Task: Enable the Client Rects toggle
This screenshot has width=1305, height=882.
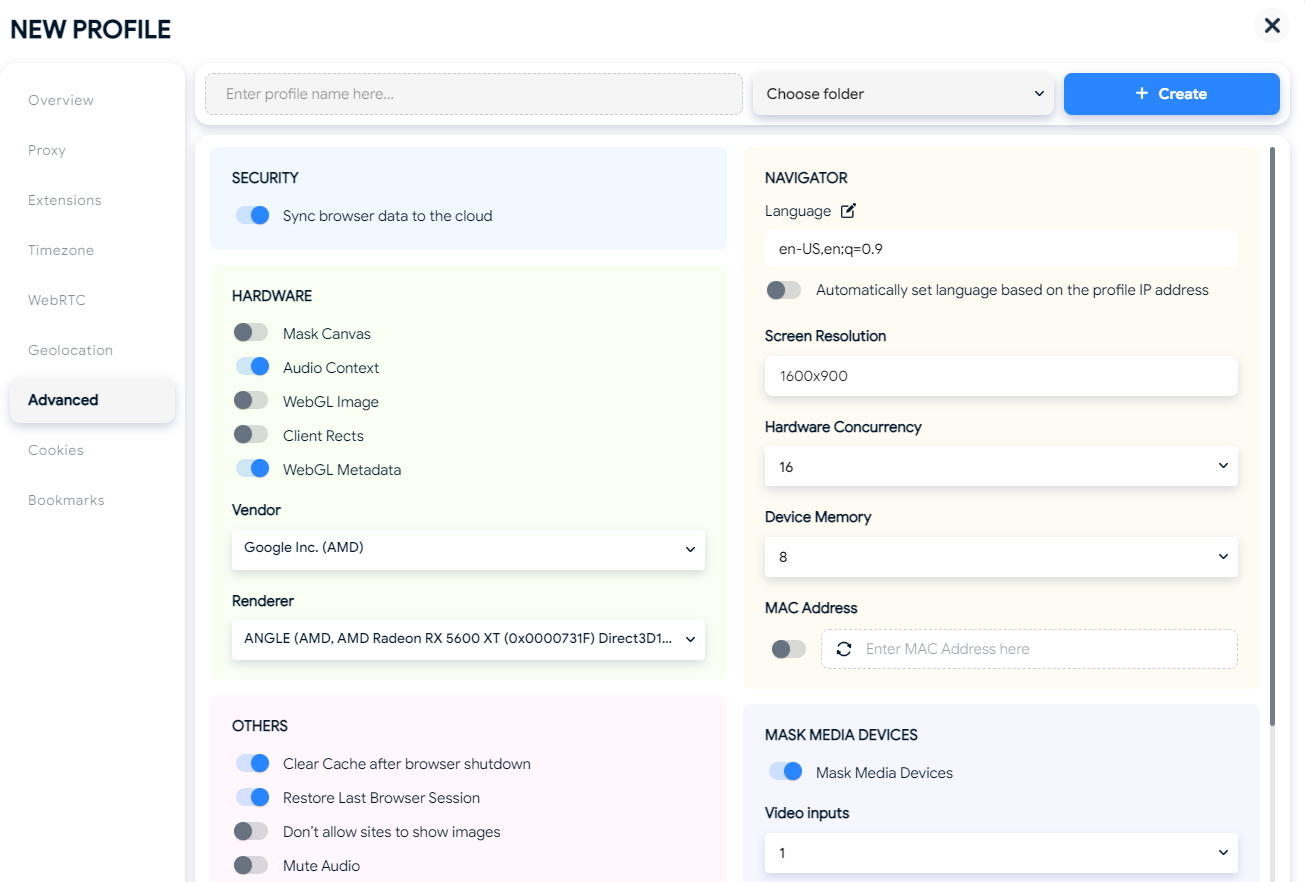Action: click(x=252, y=436)
